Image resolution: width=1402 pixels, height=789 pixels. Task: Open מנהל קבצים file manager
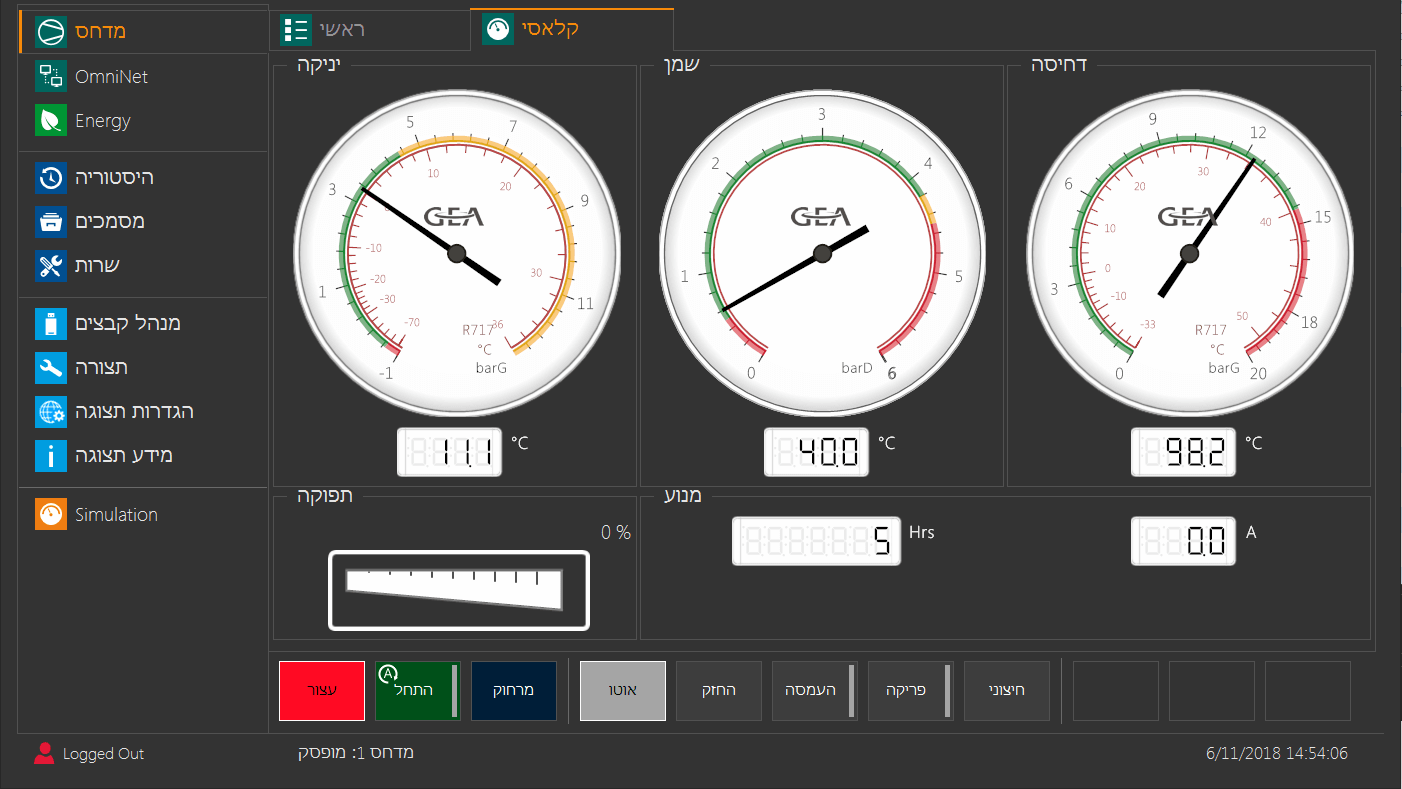(x=143, y=323)
